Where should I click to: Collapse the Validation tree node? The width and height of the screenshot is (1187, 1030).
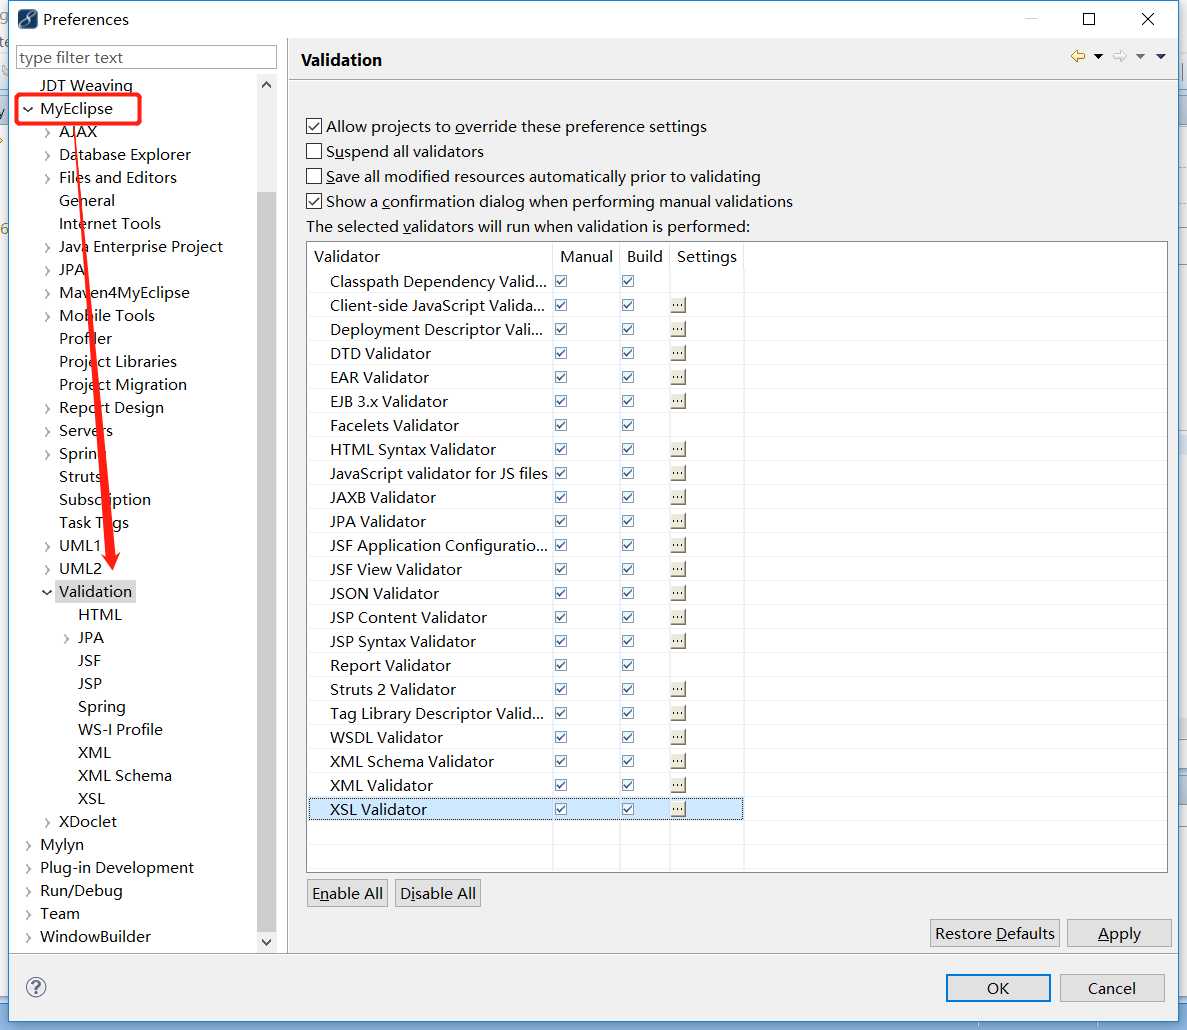[x=47, y=592]
